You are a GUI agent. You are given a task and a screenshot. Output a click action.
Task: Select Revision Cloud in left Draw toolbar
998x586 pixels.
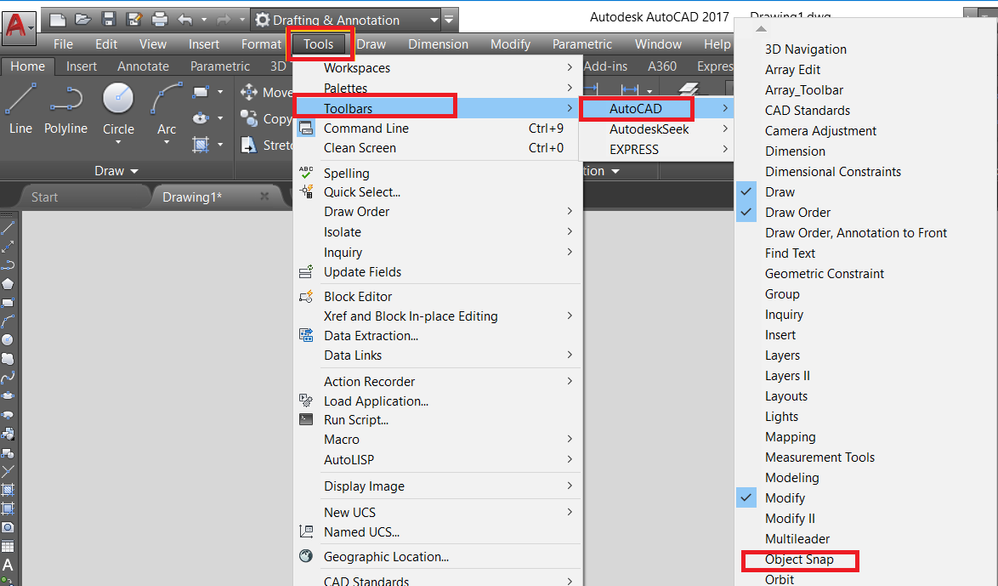8,359
